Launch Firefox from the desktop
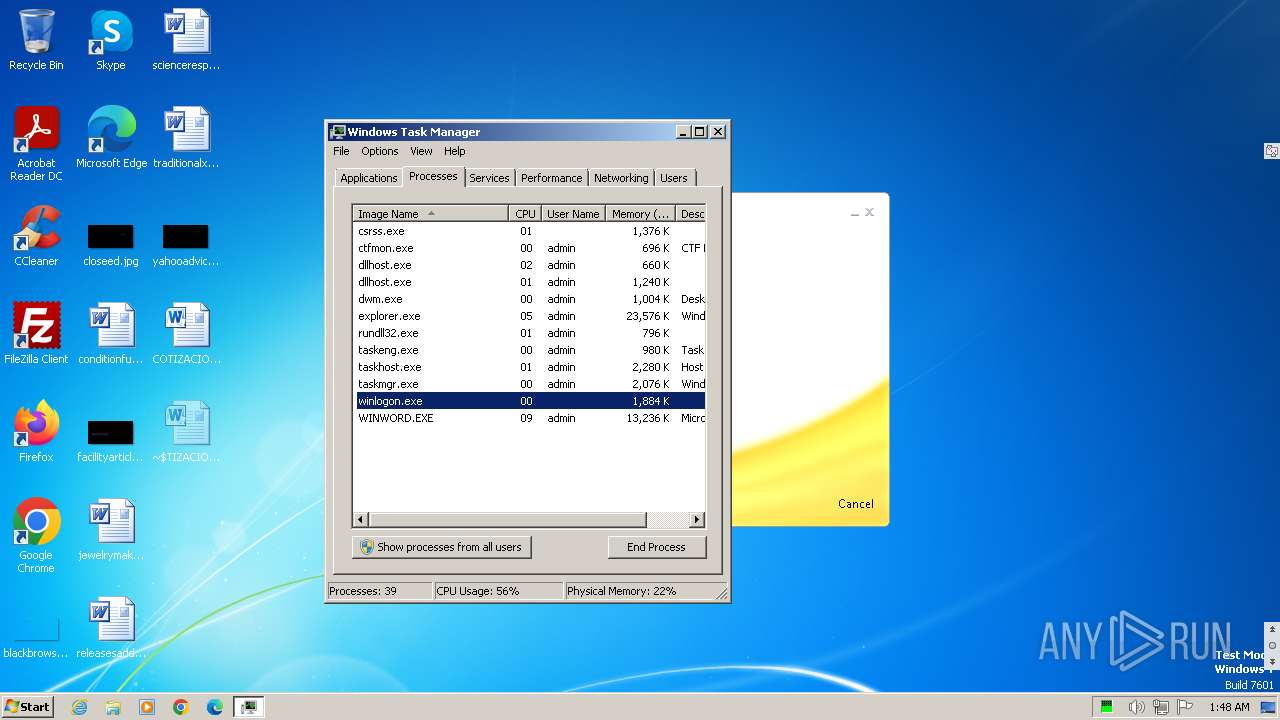1280x720 pixels. (x=36, y=431)
